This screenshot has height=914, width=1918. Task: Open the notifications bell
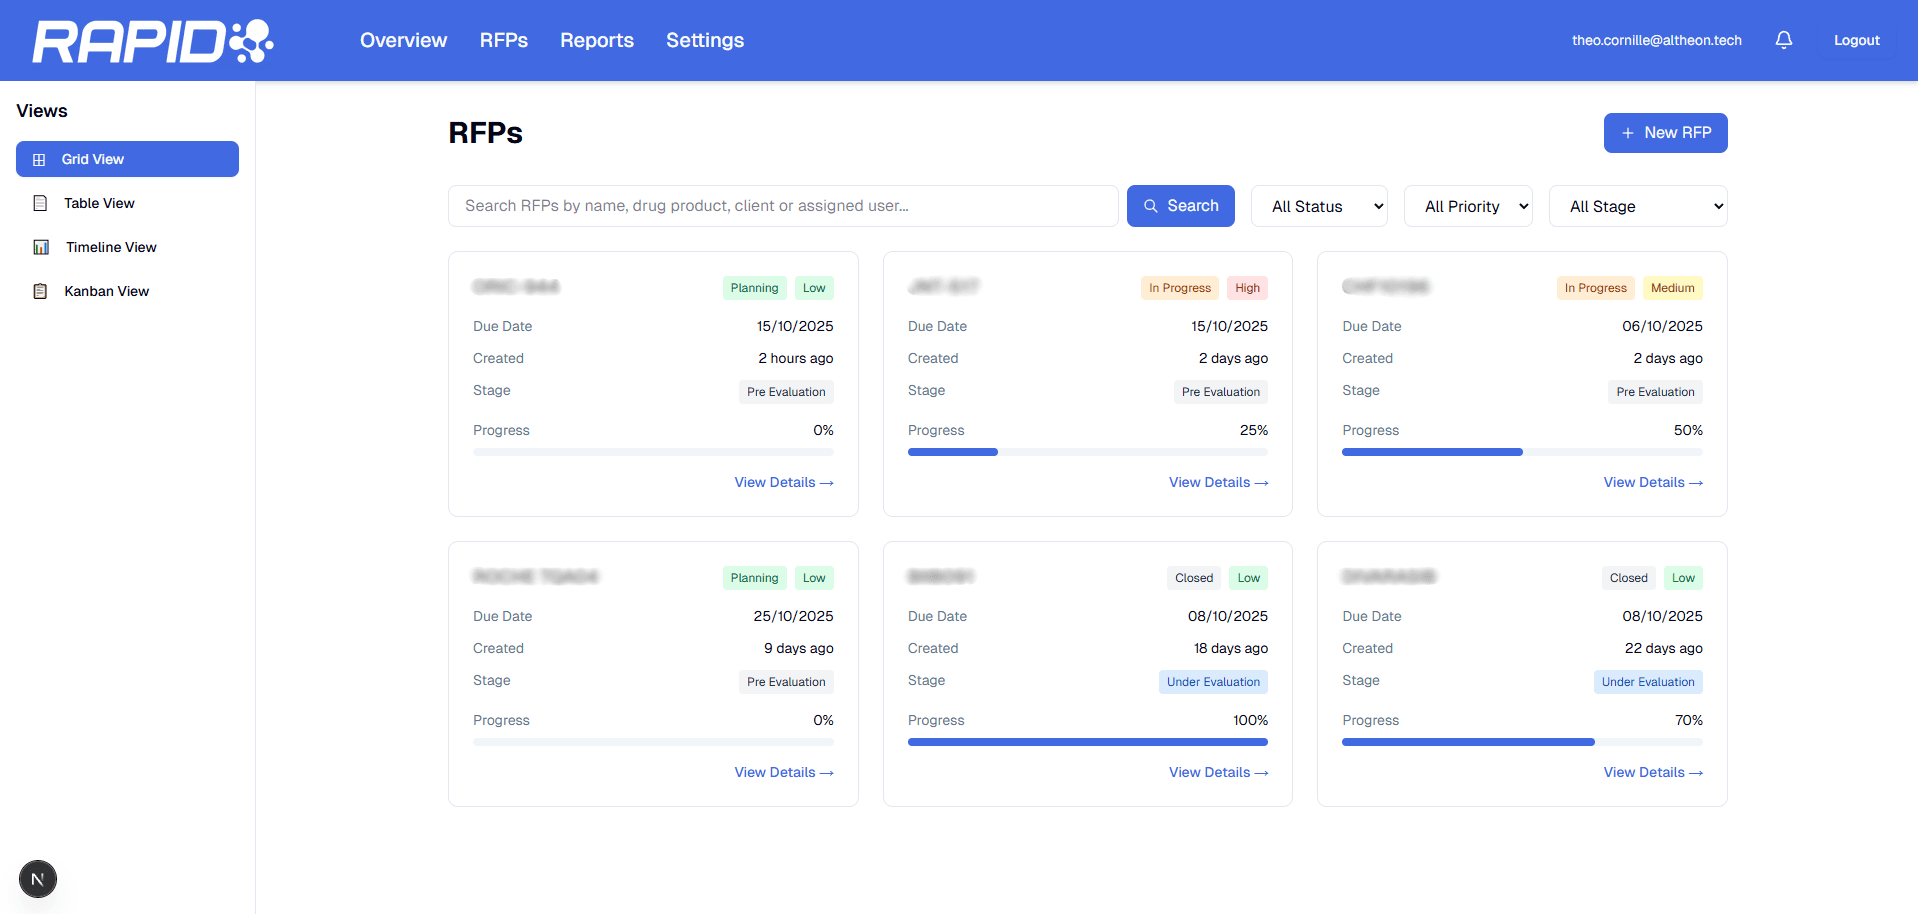point(1784,40)
